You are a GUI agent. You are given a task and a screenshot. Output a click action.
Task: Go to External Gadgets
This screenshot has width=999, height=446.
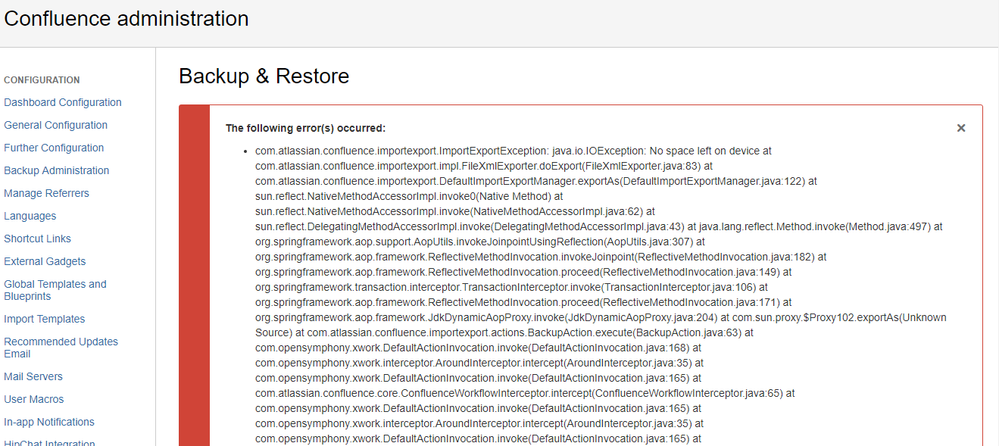tap(45, 261)
